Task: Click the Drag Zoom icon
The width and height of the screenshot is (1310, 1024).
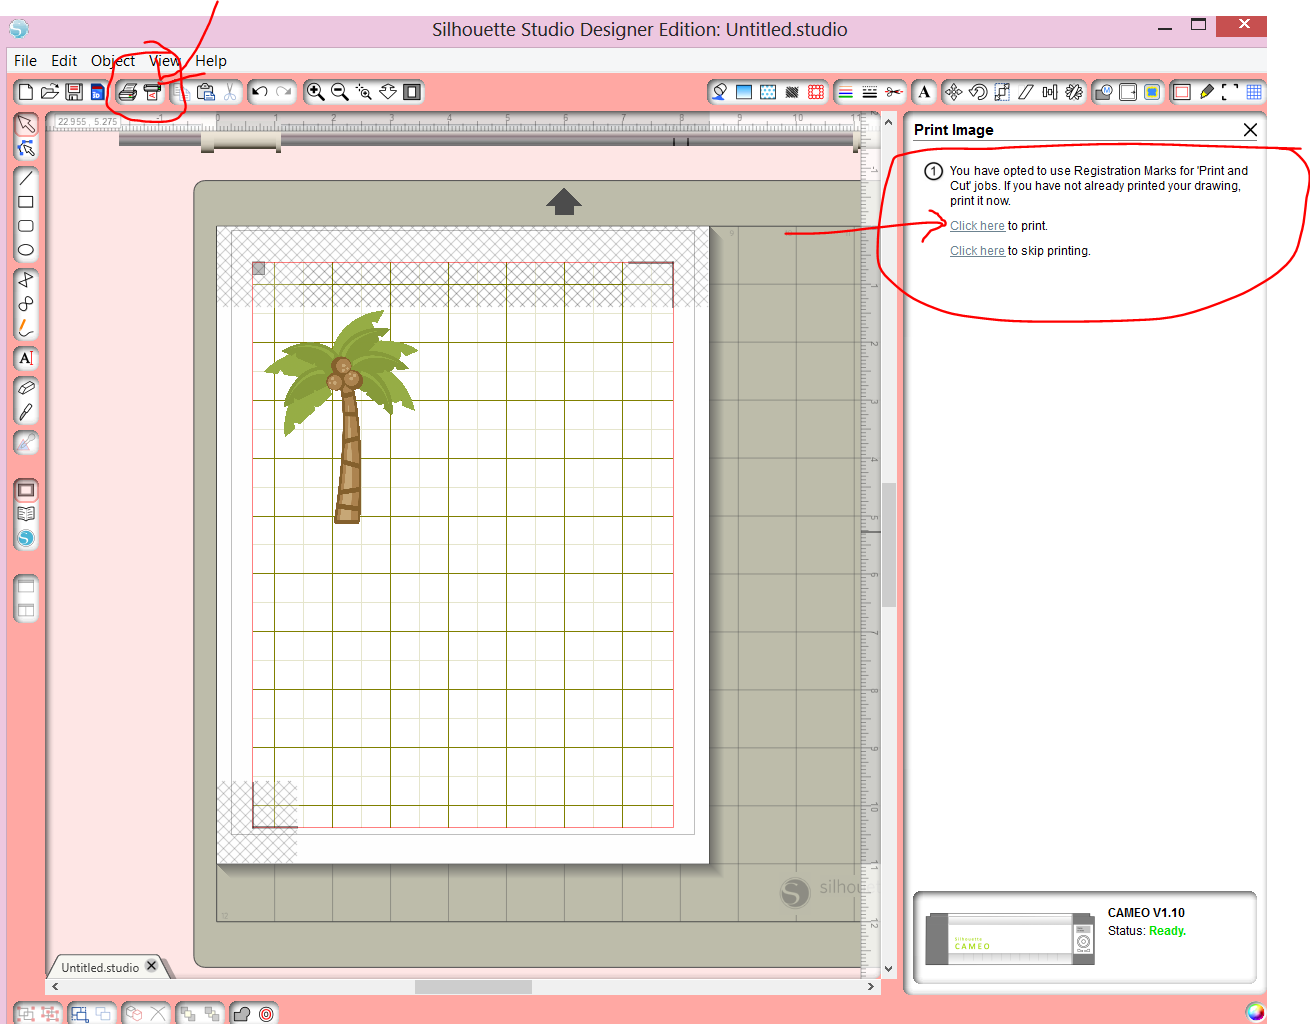Action: pos(388,92)
